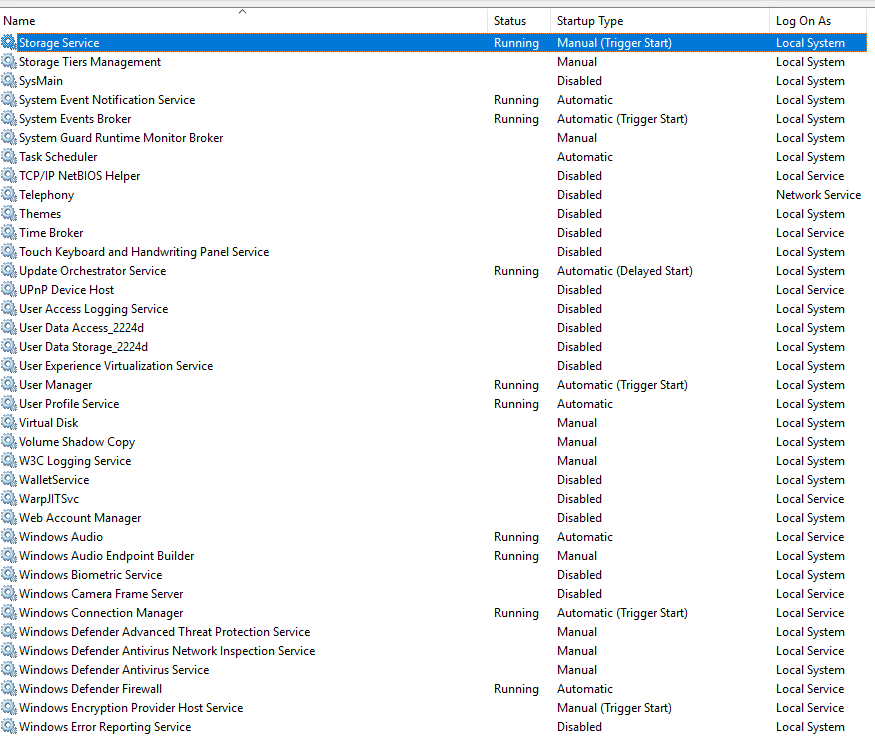Click Local Service logon for Windows Audio
Screen dimensions: 875x736
point(810,536)
